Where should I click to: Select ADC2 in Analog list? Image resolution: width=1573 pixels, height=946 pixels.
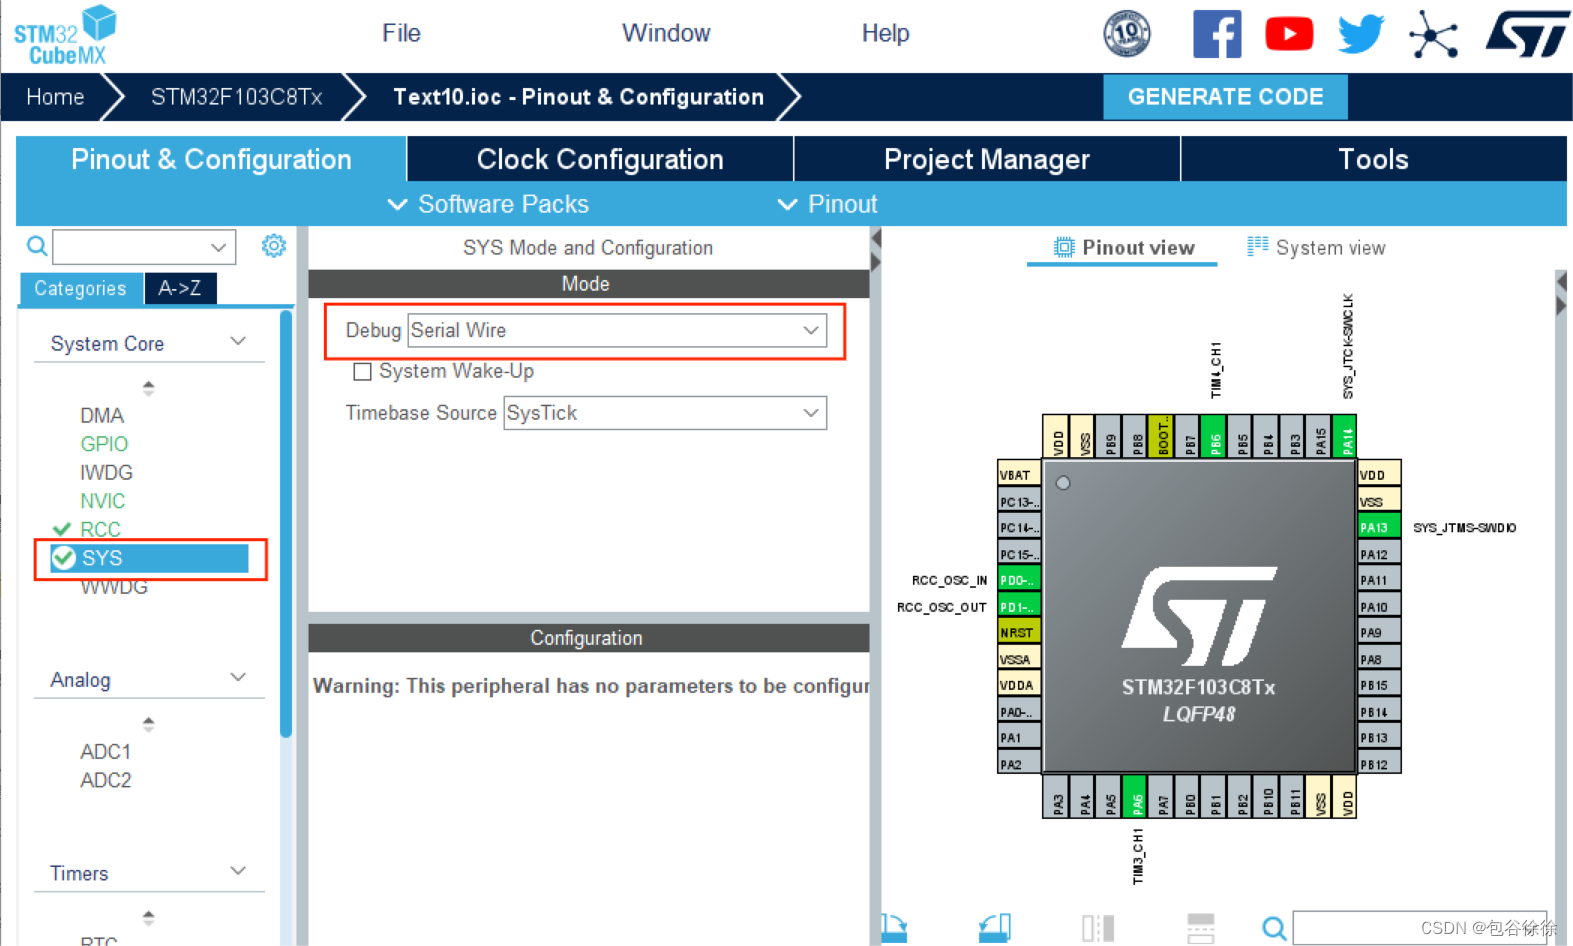(105, 780)
